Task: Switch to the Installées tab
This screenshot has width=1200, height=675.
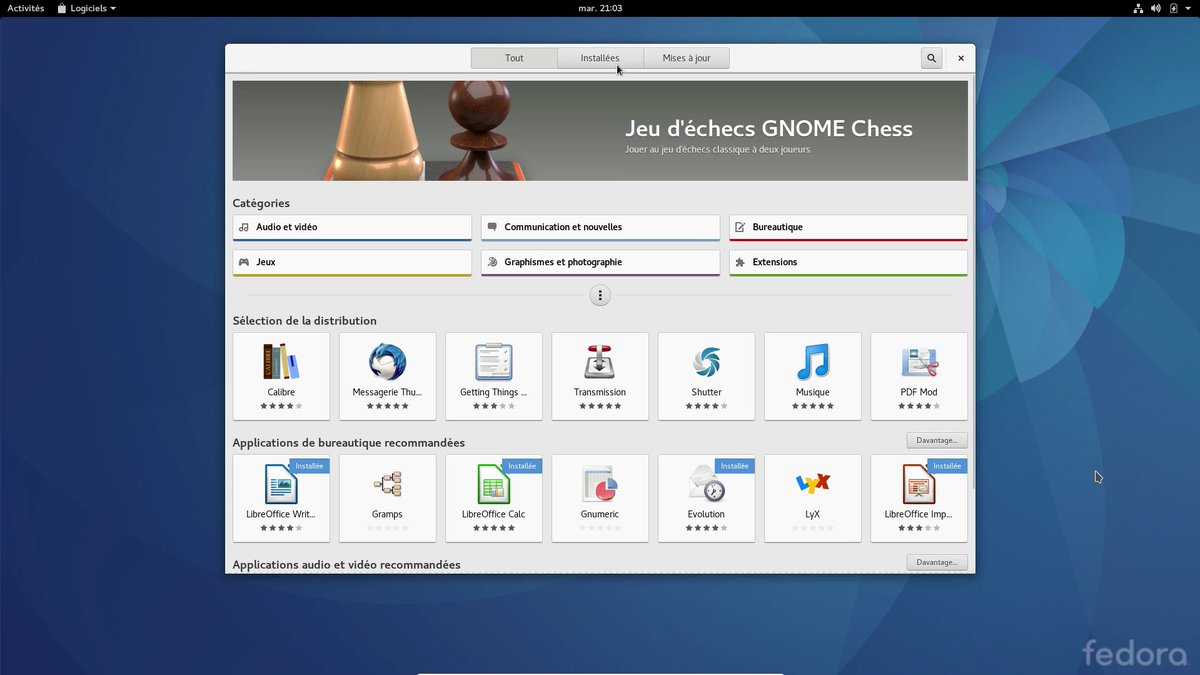Action: [600, 58]
